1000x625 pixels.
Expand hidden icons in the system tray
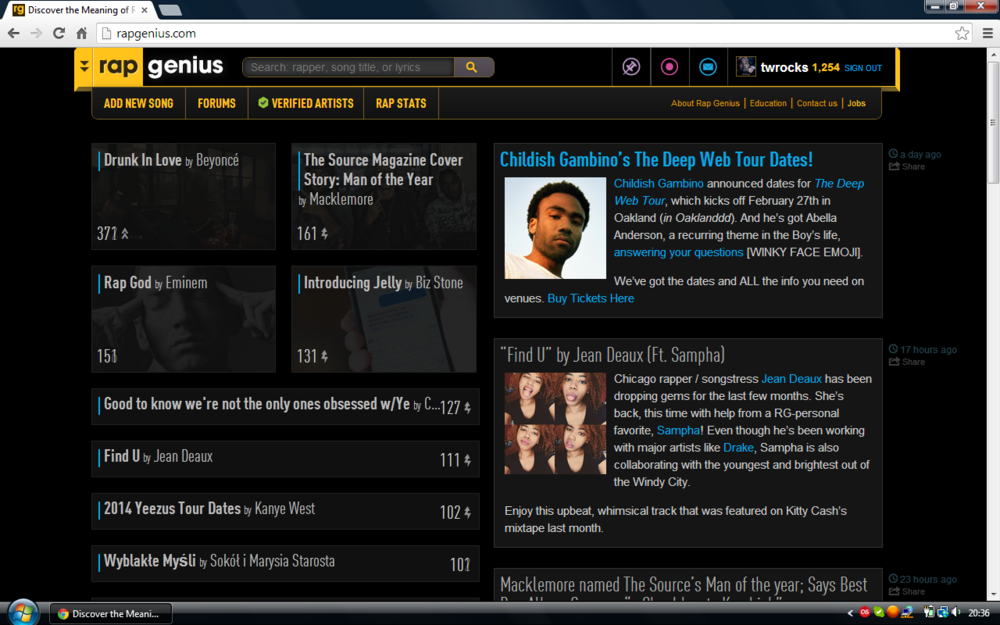tap(850, 612)
